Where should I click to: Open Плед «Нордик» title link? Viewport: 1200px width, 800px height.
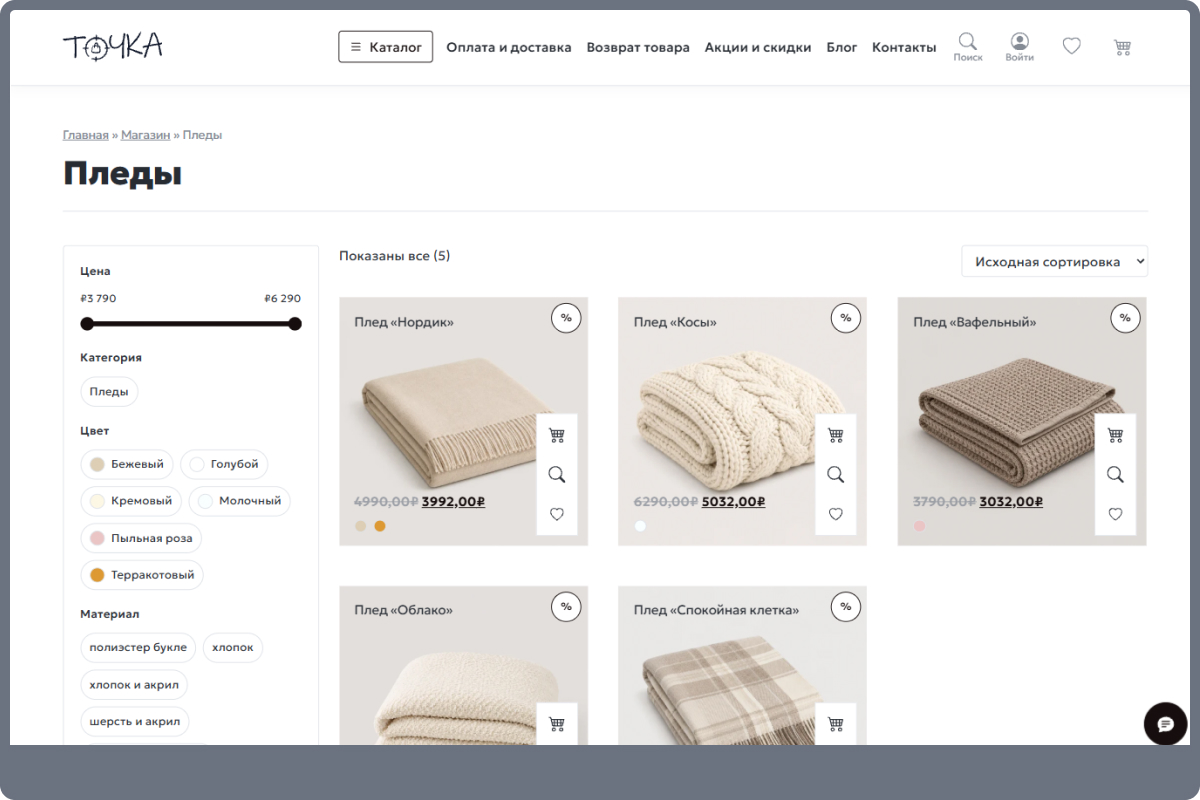[x=404, y=322]
